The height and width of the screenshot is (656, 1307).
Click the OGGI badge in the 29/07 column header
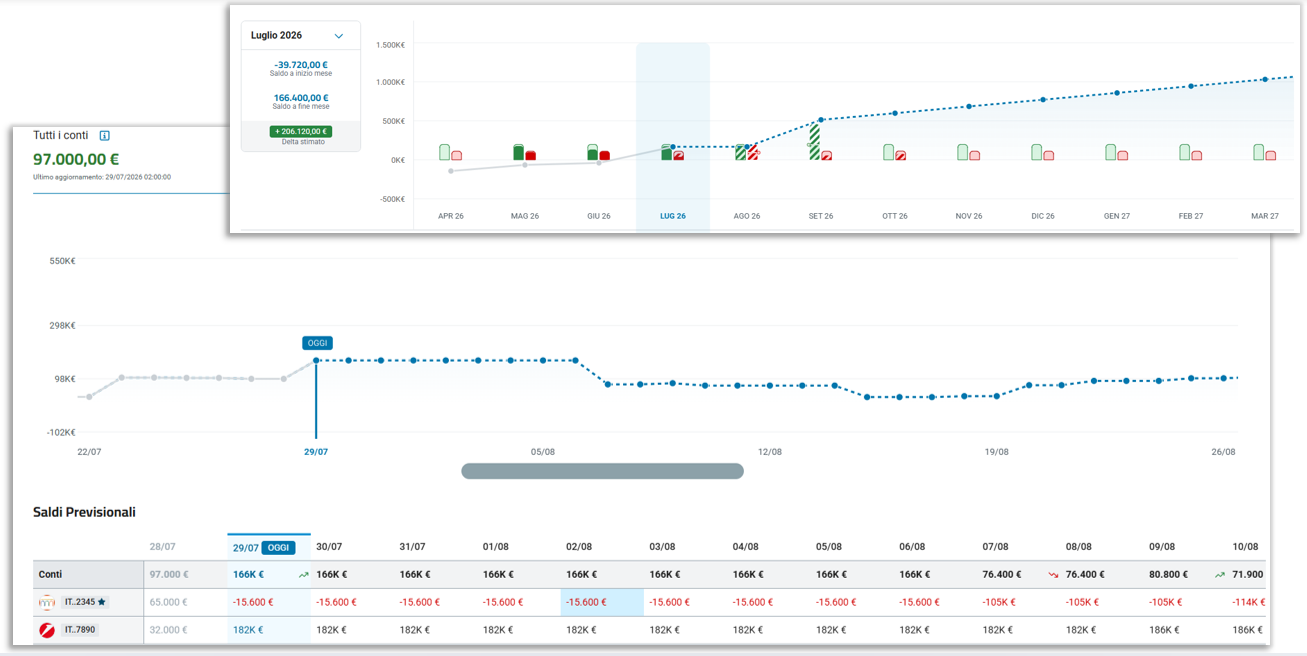pyautogui.click(x=278, y=548)
